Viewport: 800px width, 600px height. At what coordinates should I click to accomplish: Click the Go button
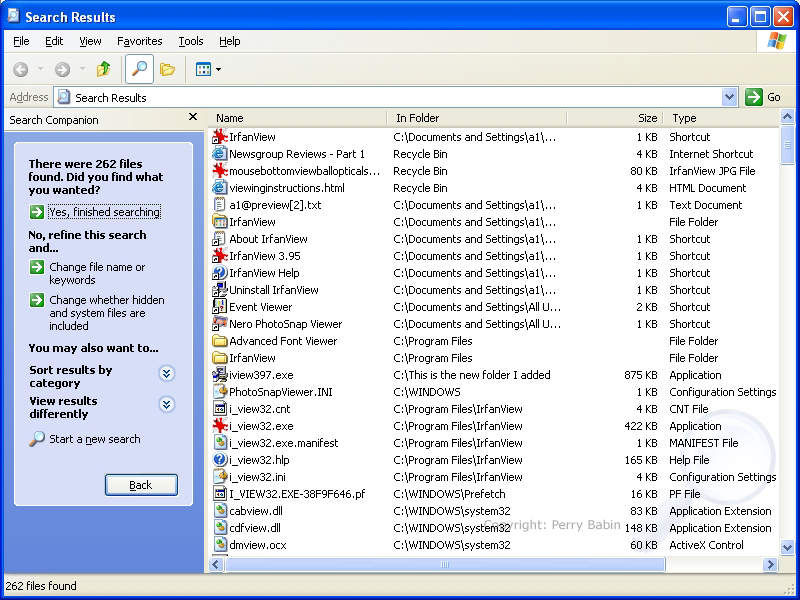point(763,97)
